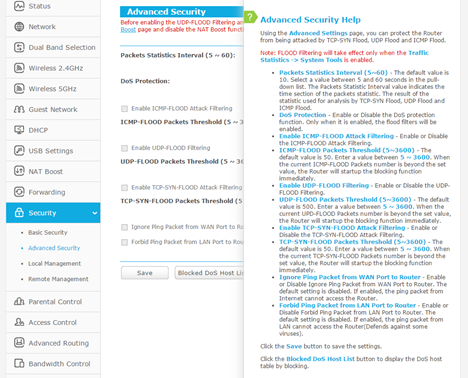Enable ICMP-FLOOD Attack Filtering checkbox

click(124, 109)
